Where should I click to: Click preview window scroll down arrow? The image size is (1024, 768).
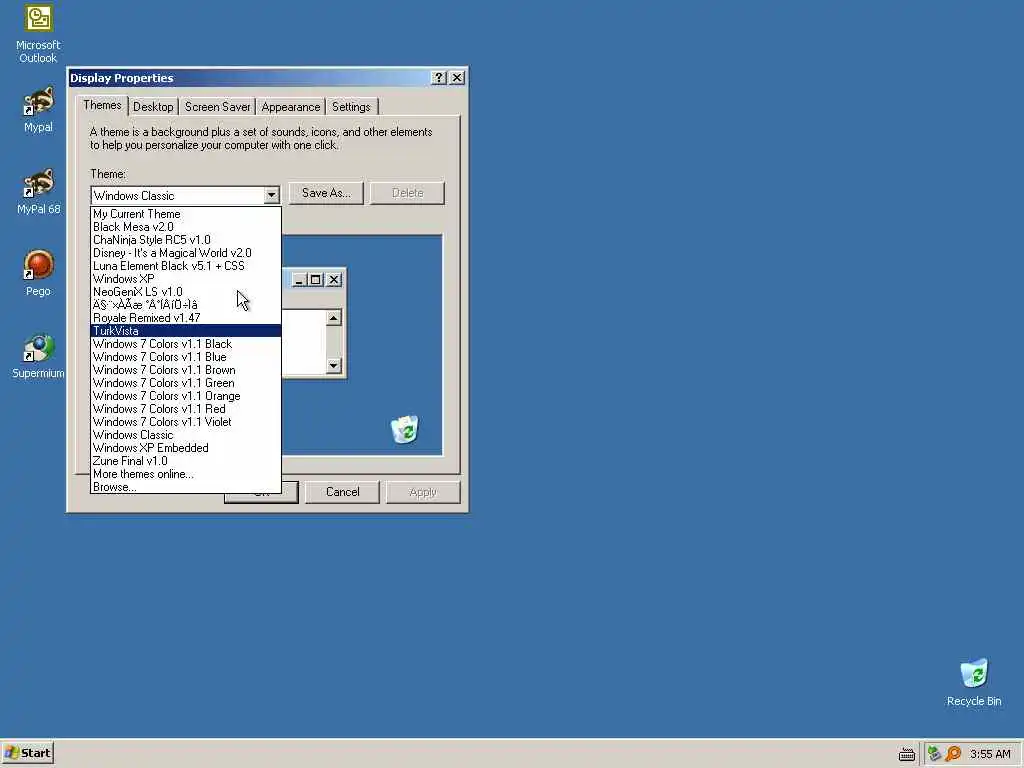click(x=334, y=365)
